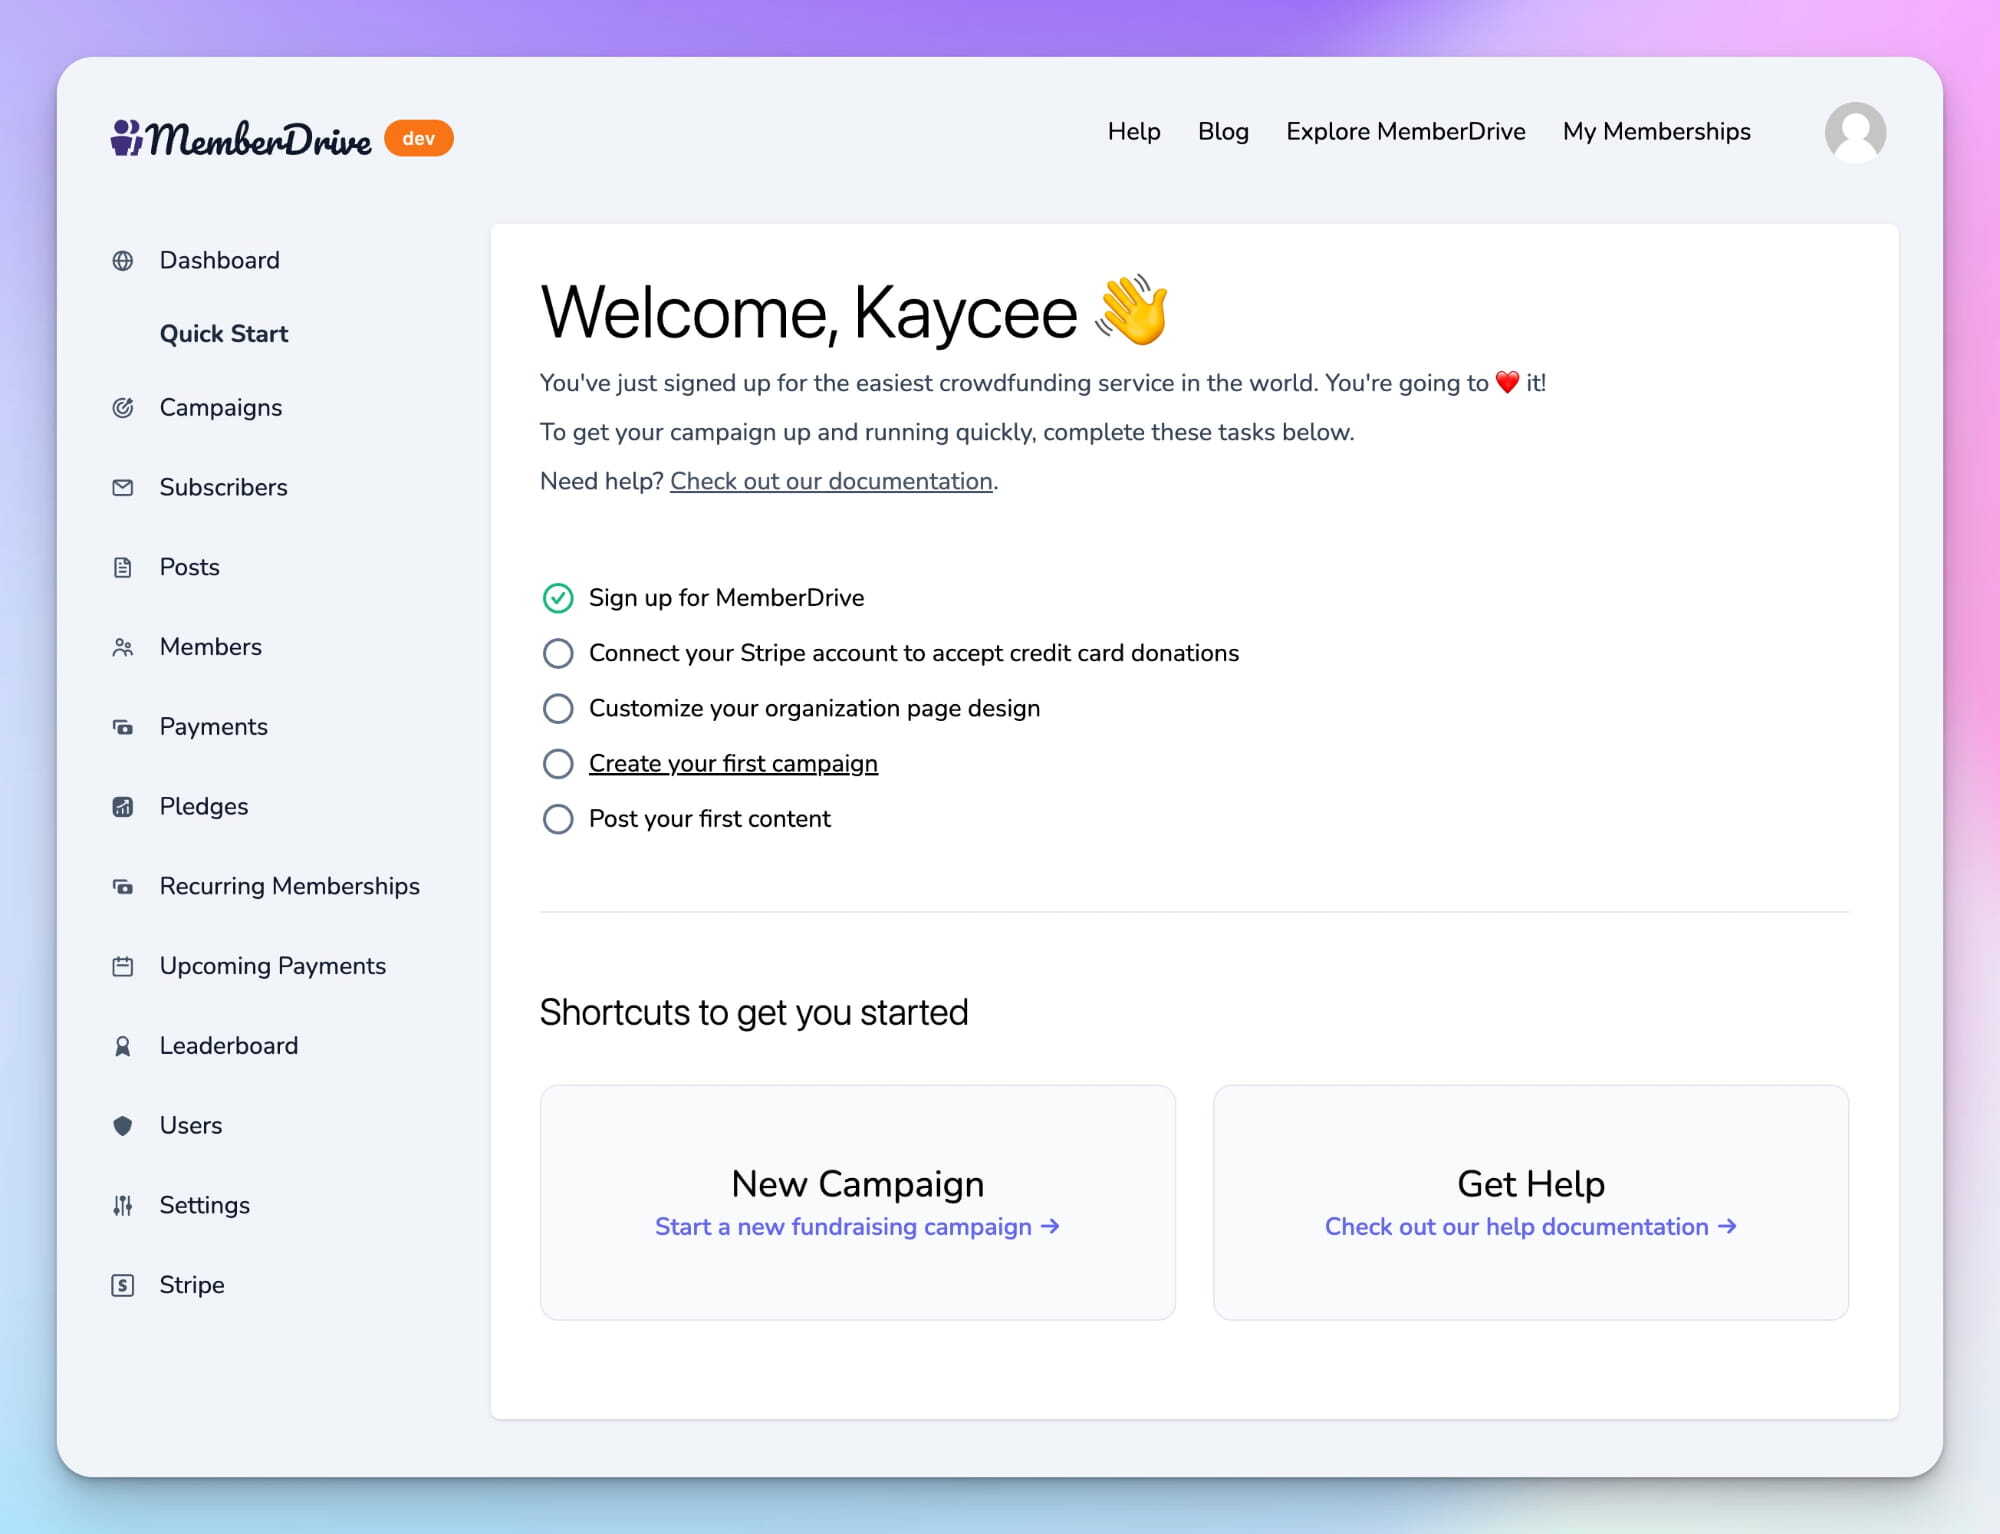2000x1534 pixels.
Task: Open Subscribers in the sidebar
Action: click(x=224, y=488)
